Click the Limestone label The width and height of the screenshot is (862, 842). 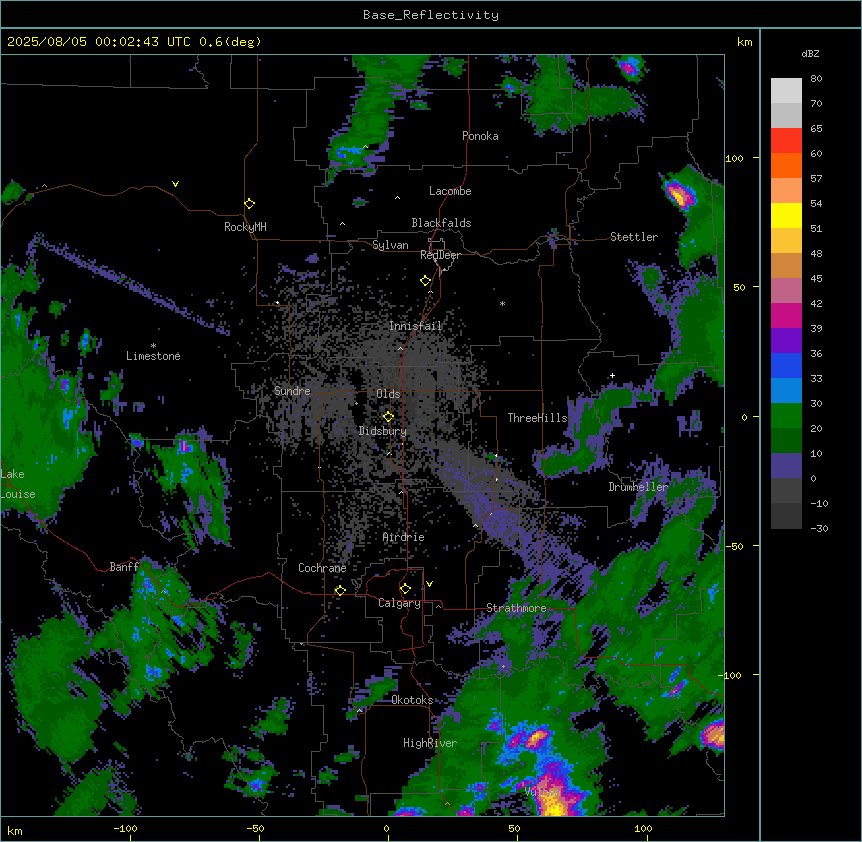(153, 356)
